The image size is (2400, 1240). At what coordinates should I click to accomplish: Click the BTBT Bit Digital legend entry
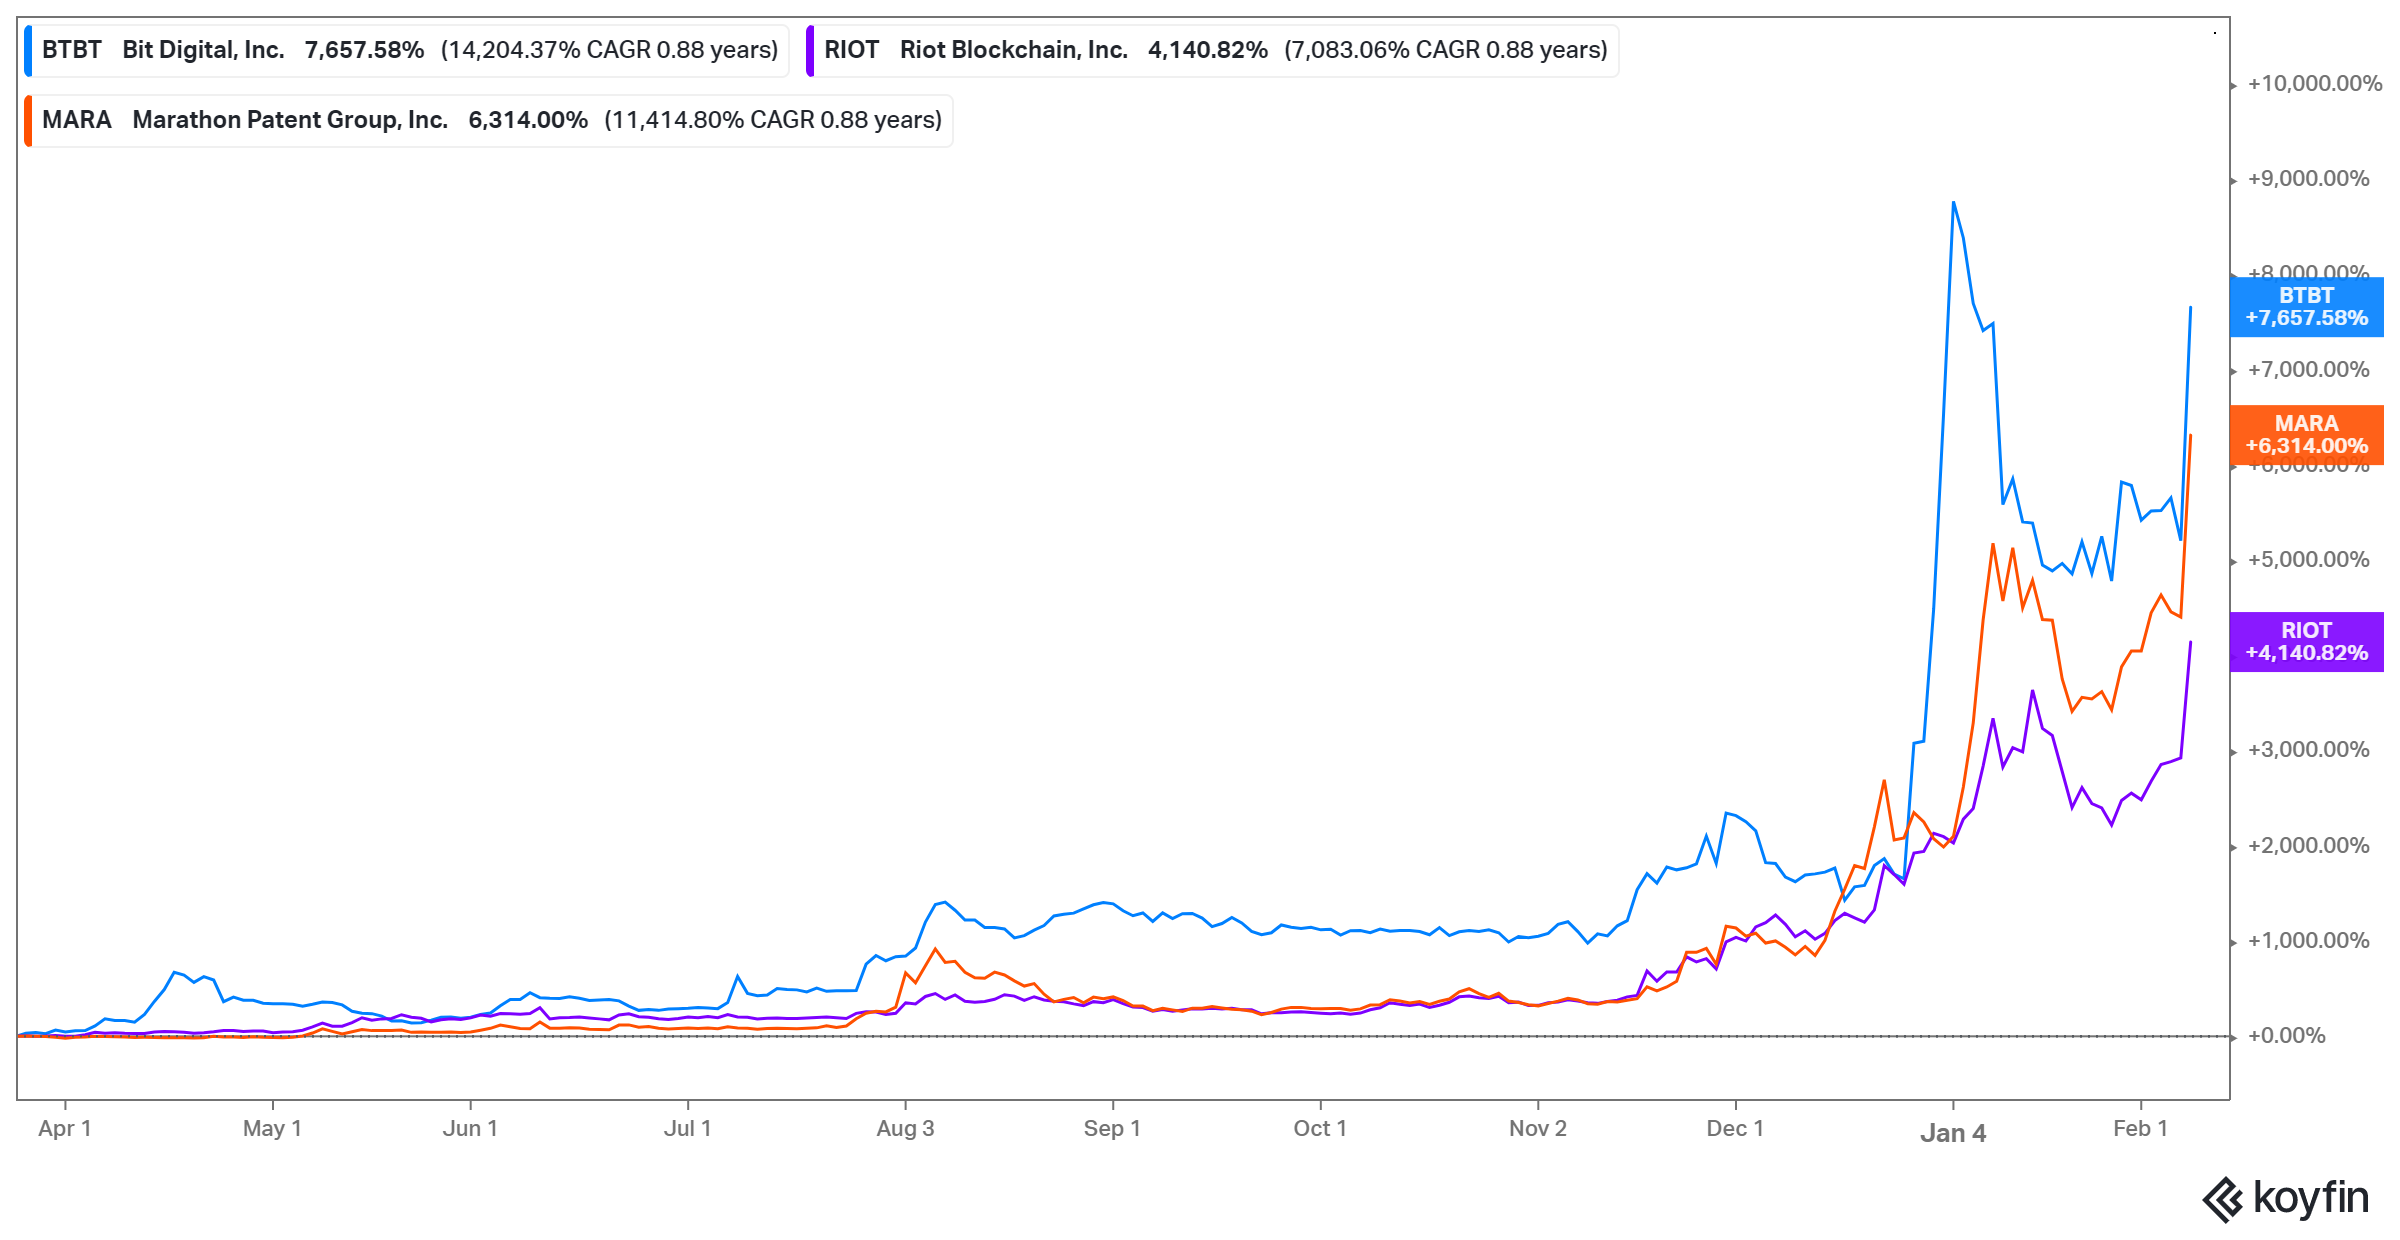[407, 50]
